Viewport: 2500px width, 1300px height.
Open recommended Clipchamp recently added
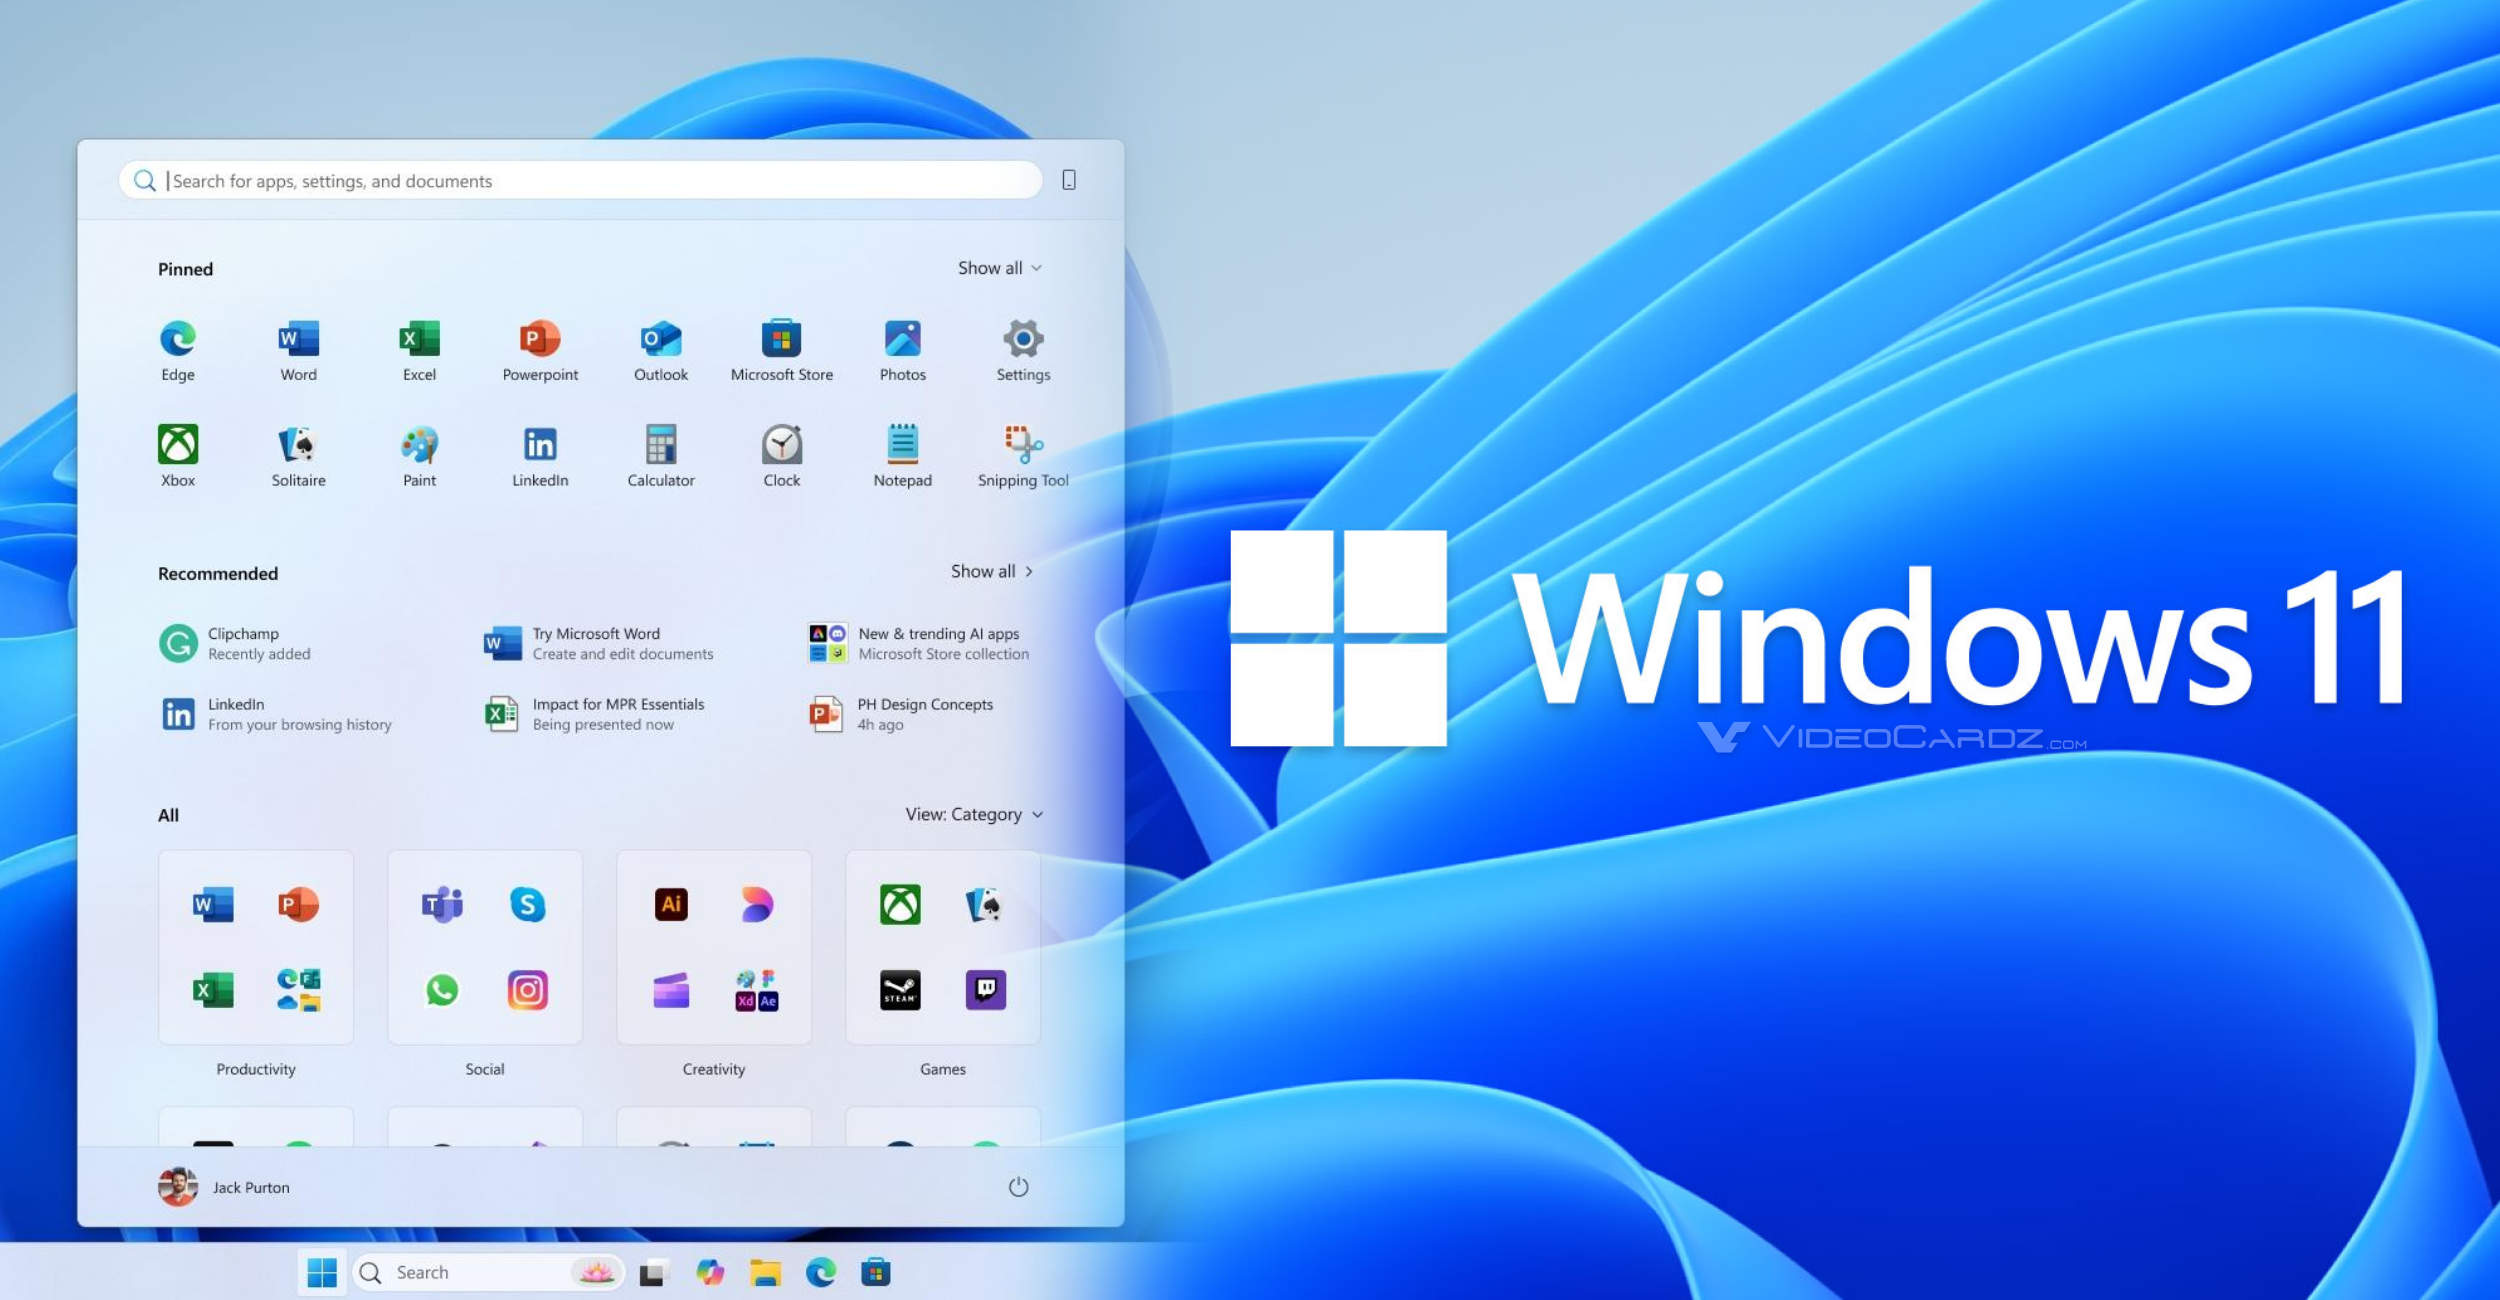[236, 643]
